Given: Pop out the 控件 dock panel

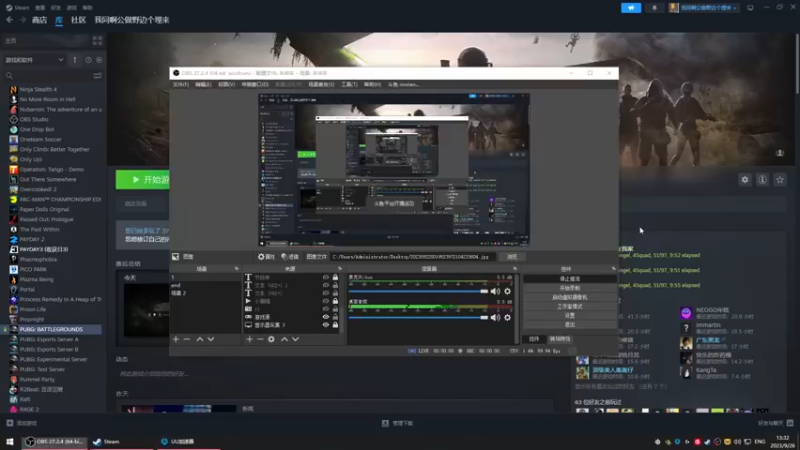Looking at the screenshot, I should point(613,269).
